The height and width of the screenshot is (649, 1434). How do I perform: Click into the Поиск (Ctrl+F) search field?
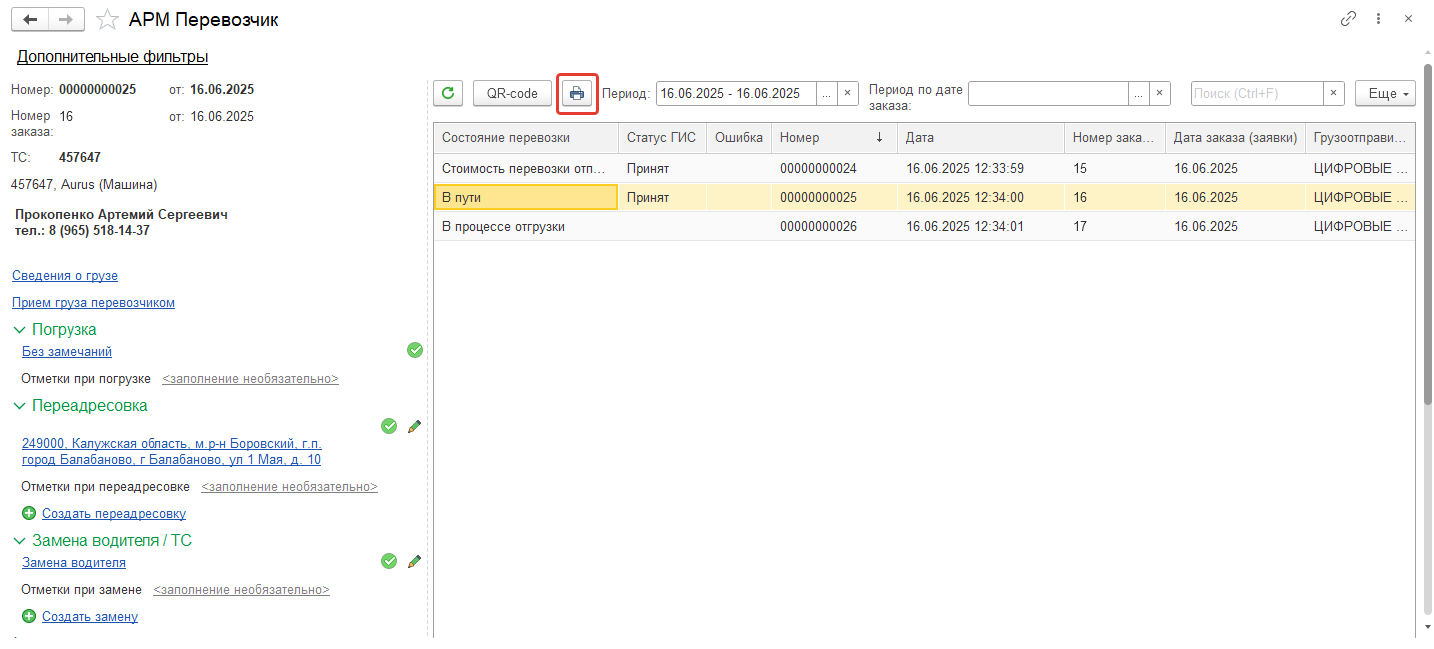[1257, 93]
